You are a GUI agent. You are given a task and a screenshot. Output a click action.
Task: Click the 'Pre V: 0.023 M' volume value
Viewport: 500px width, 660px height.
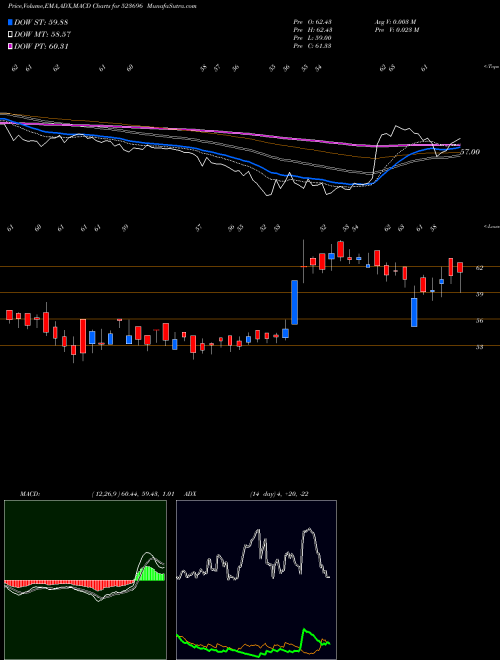(396, 30)
